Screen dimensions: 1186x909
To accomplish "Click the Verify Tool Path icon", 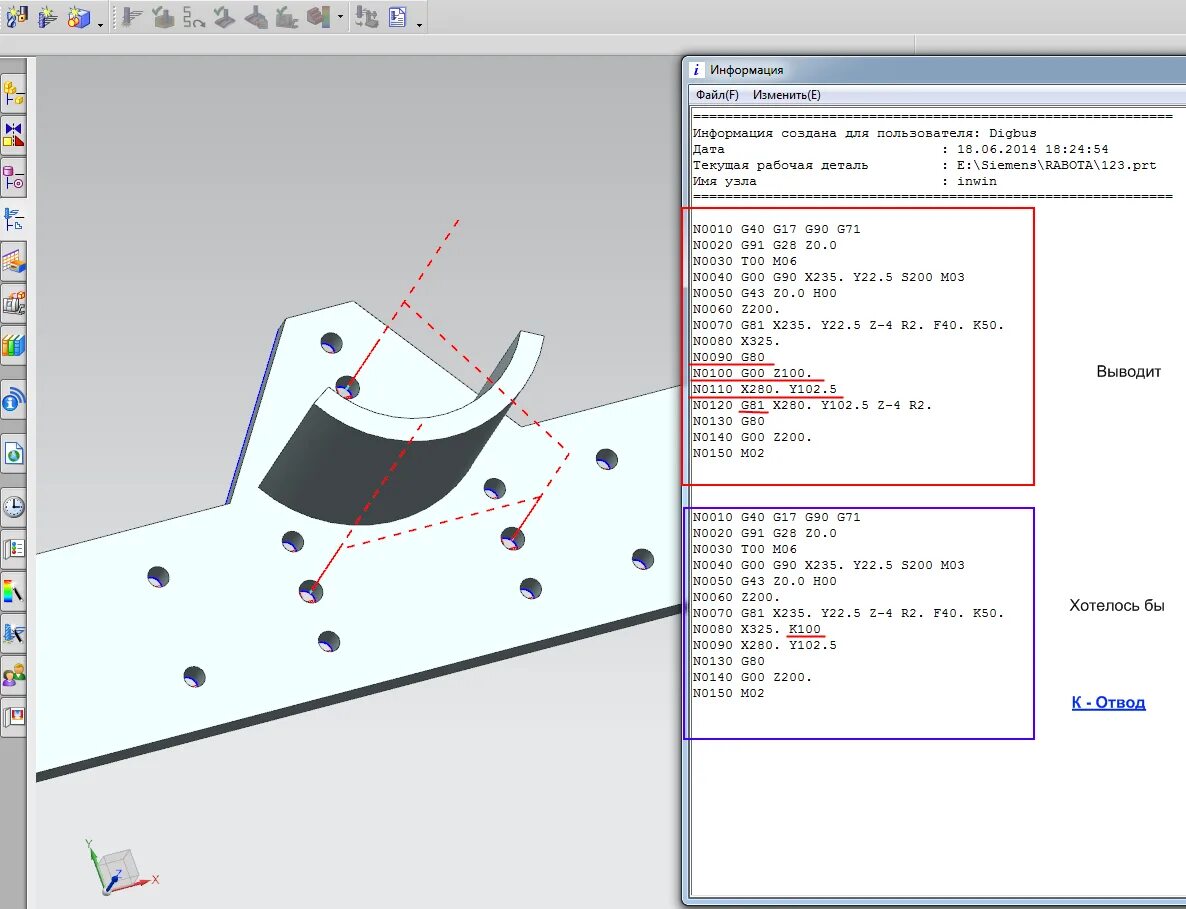I will click(x=163, y=16).
